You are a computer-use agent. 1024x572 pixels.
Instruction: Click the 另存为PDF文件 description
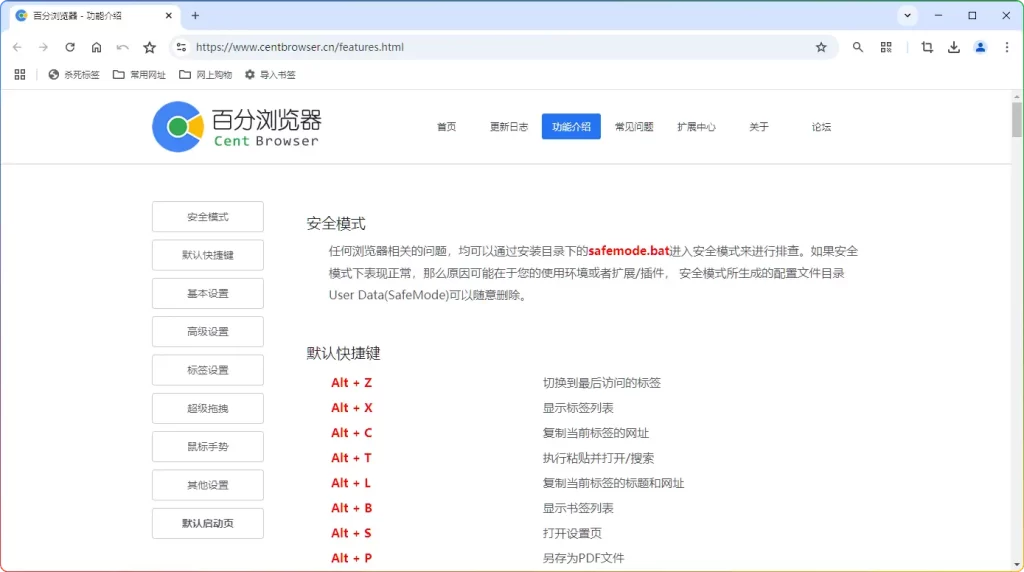[x=583, y=558]
